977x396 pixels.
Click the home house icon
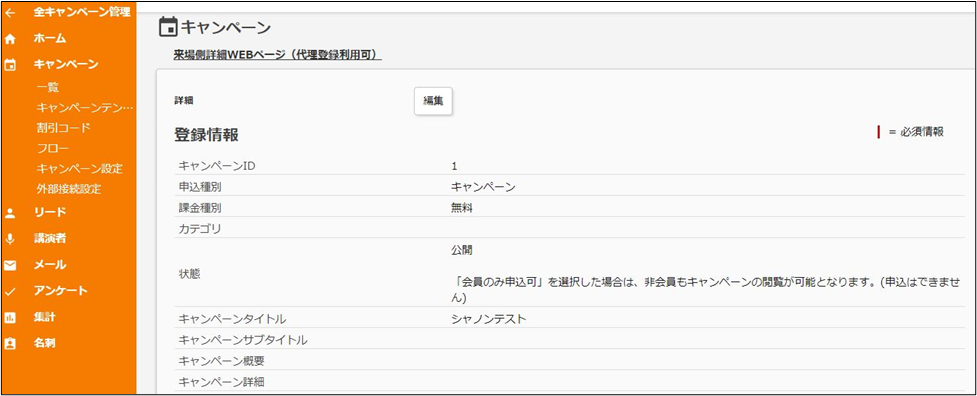pos(9,39)
